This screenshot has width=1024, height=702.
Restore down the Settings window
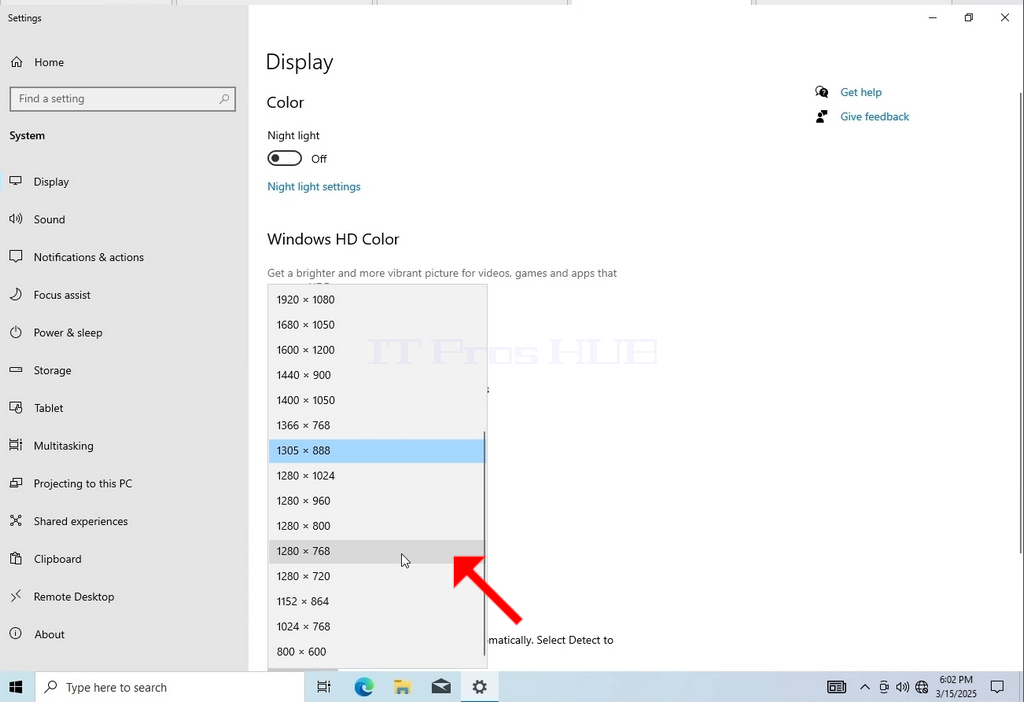[968, 18]
